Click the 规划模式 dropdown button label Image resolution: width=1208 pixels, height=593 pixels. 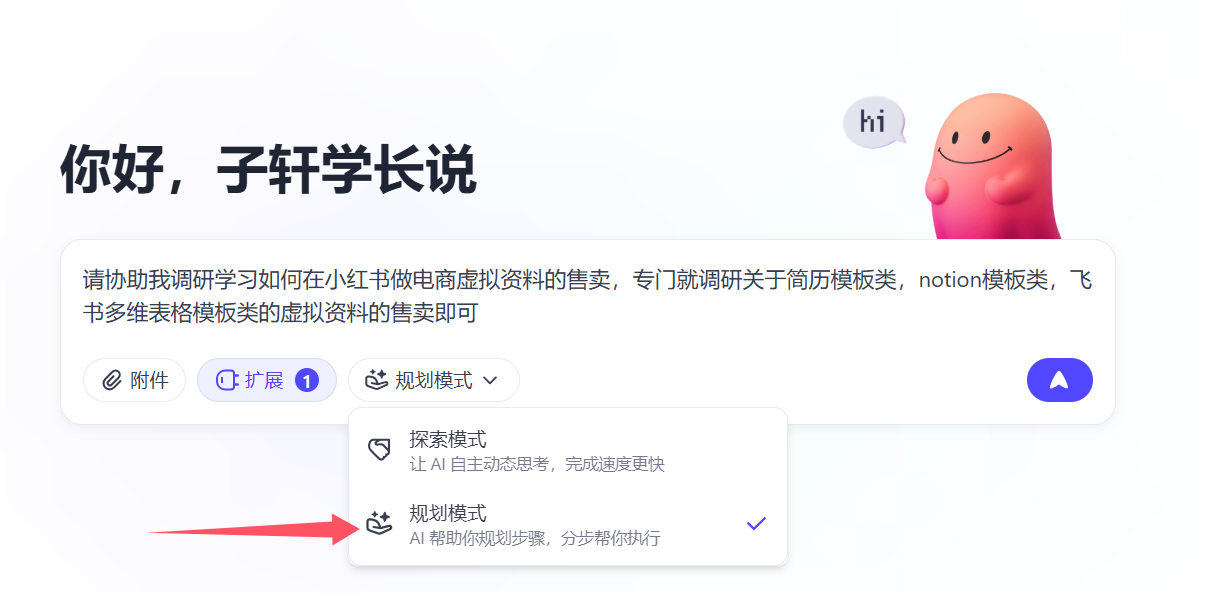(434, 380)
